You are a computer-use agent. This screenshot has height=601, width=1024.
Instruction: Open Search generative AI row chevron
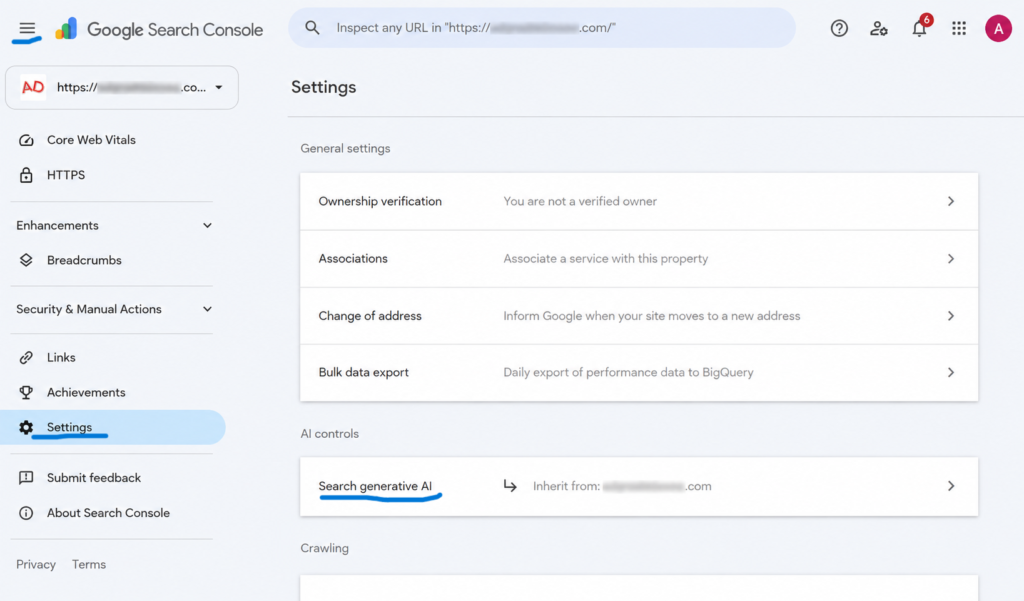pos(951,486)
